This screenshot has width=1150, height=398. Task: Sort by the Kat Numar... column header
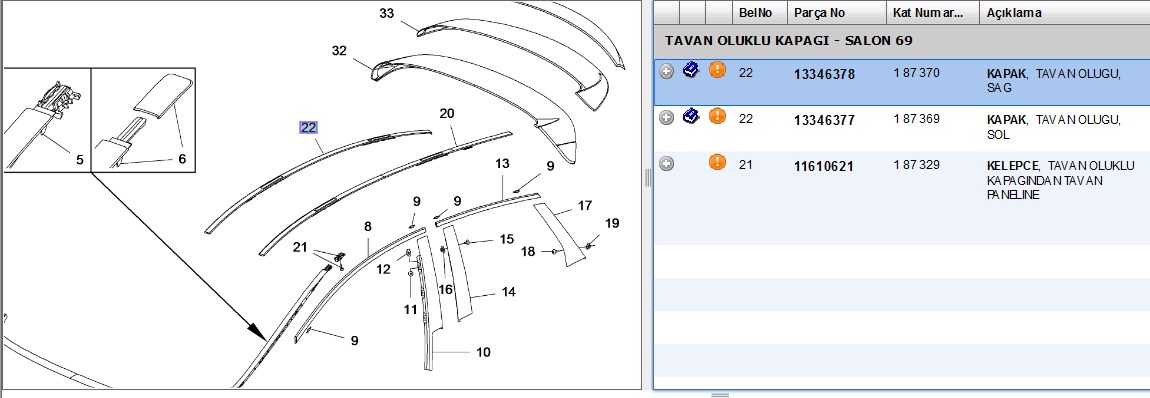[933, 12]
